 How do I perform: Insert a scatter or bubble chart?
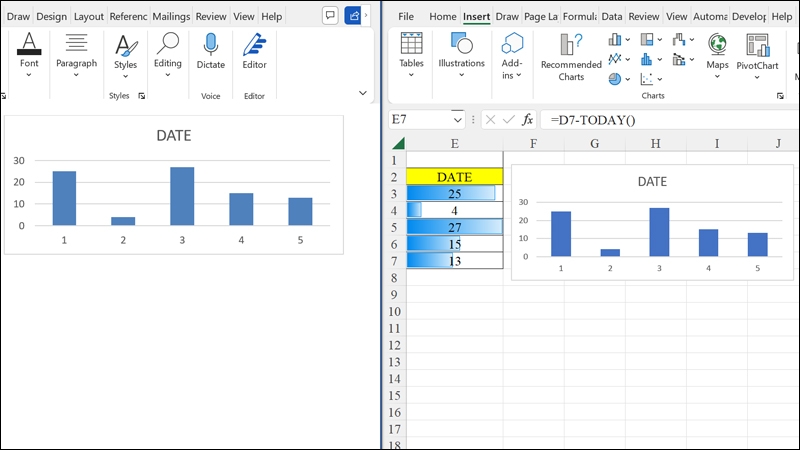click(x=647, y=79)
